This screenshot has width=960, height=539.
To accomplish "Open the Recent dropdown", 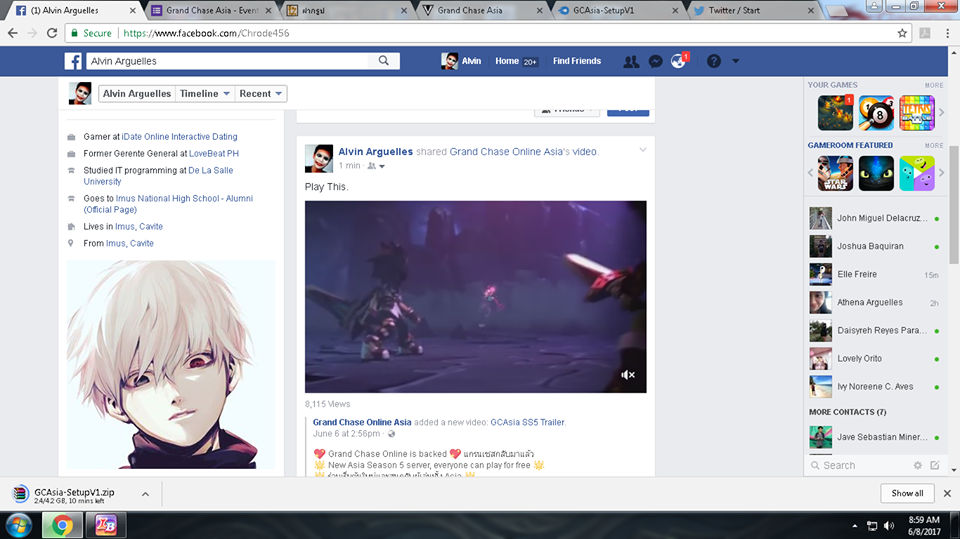I will pos(261,94).
